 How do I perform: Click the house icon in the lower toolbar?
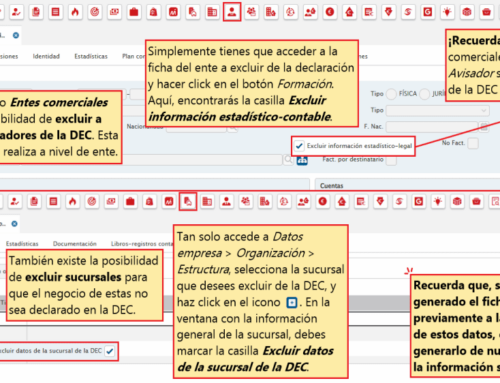point(342,201)
